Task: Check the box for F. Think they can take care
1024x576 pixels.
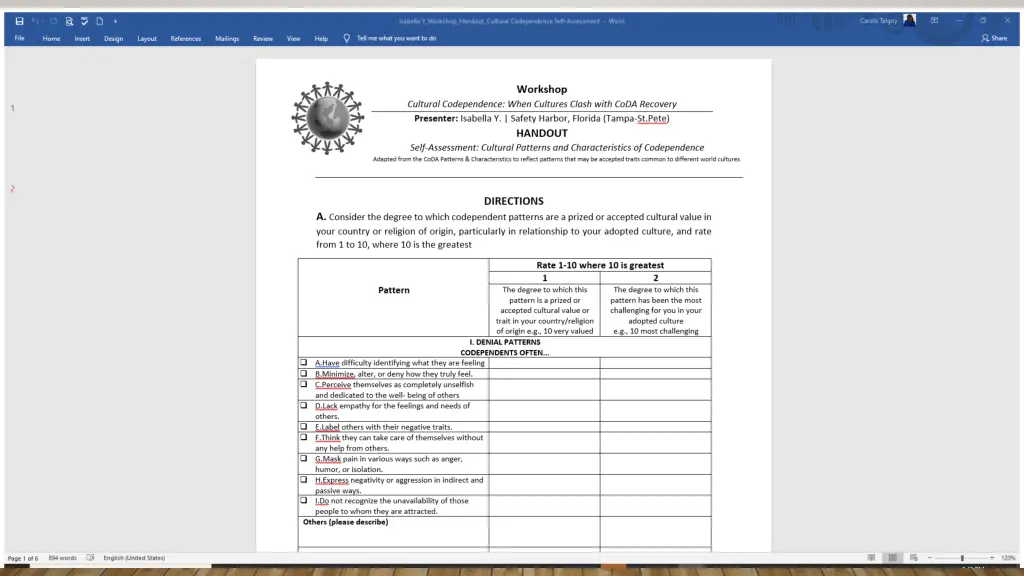Action: pos(304,437)
